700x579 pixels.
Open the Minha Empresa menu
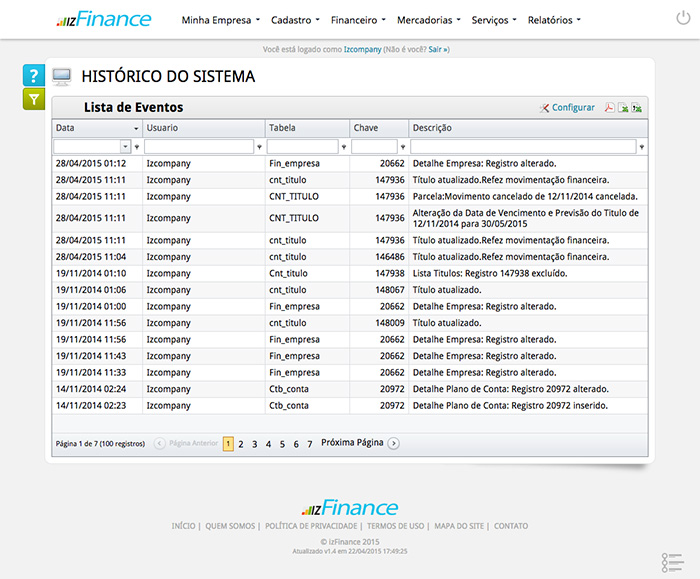click(x=220, y=19)
